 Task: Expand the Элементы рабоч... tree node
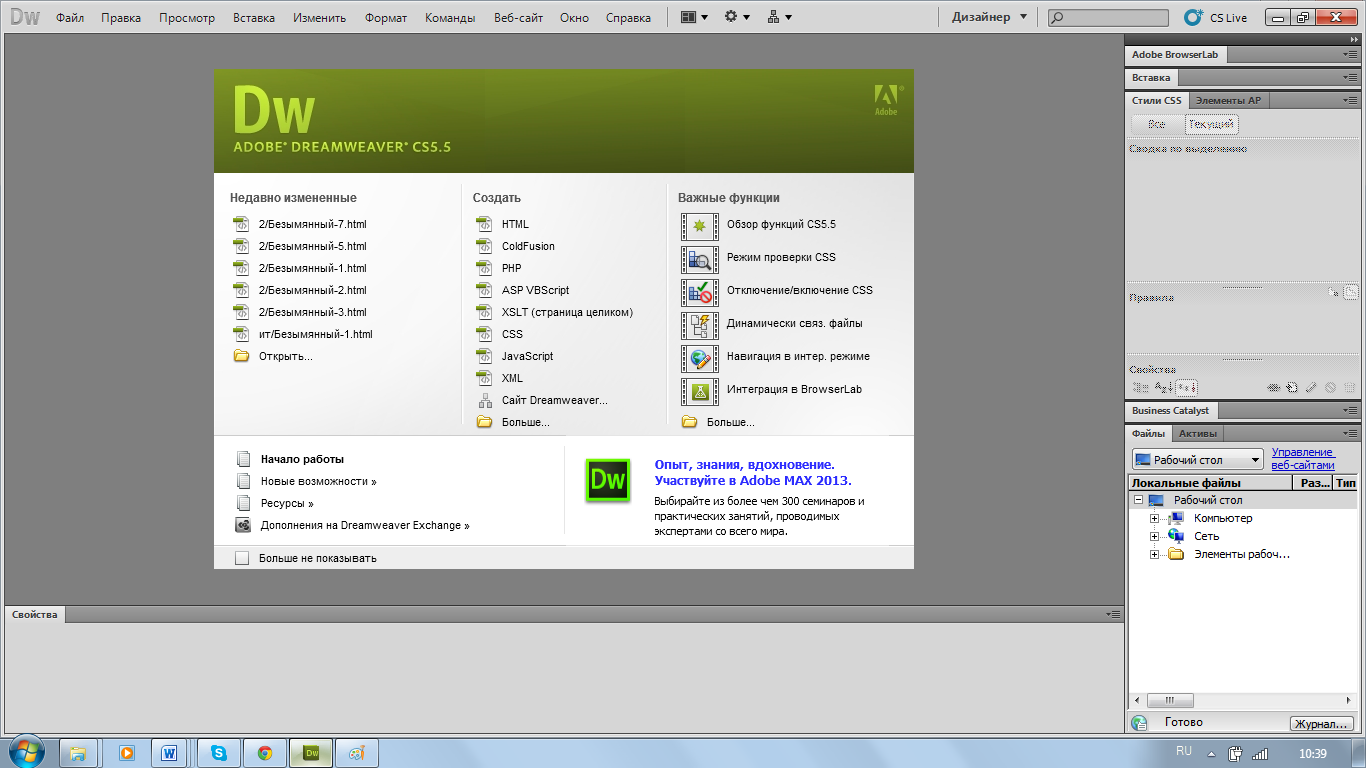coord(1154,554)
